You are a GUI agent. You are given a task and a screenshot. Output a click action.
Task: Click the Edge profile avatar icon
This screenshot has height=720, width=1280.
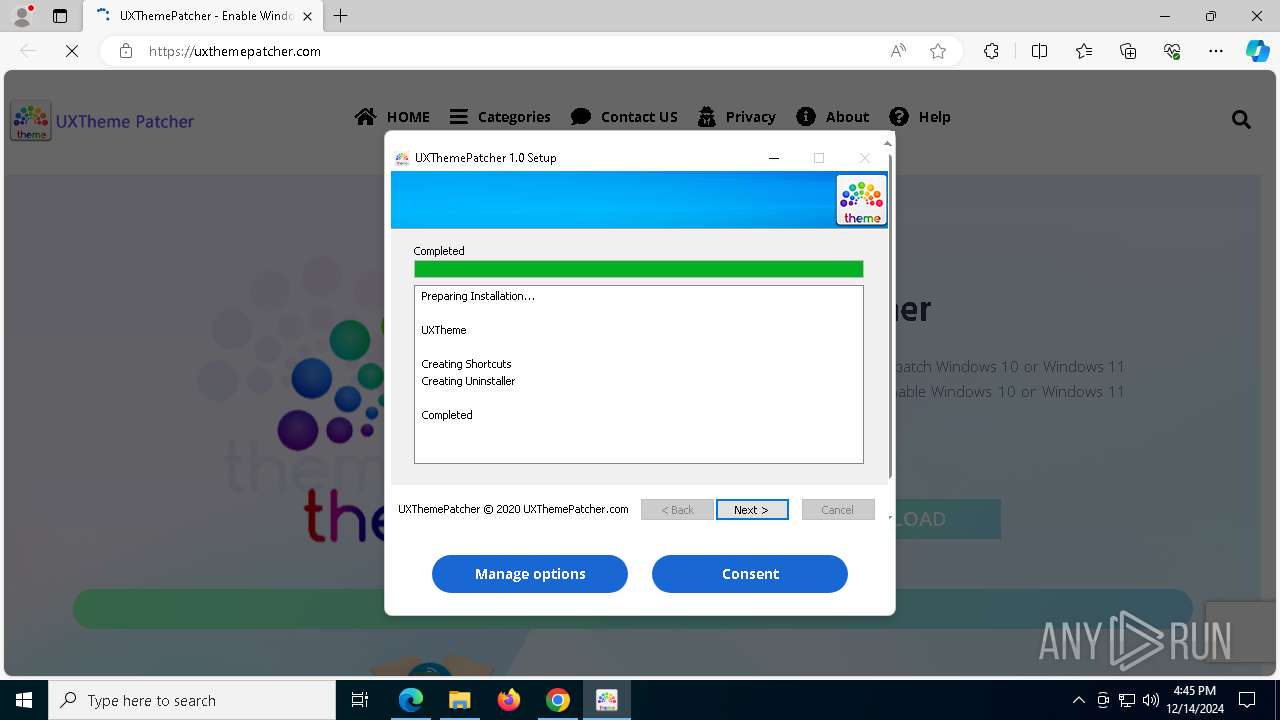point(22,16)
